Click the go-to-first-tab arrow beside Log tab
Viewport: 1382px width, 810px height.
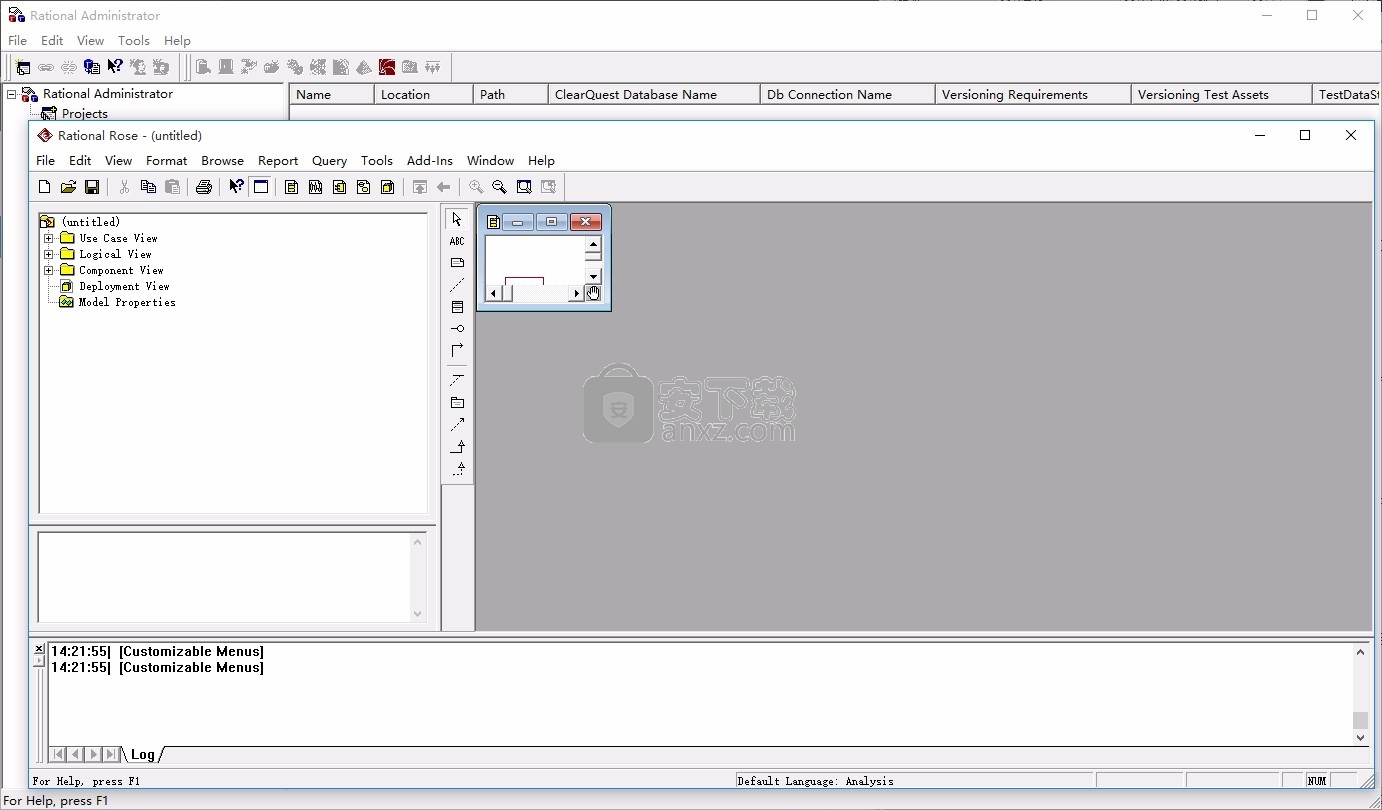click(x=58, y=754)
